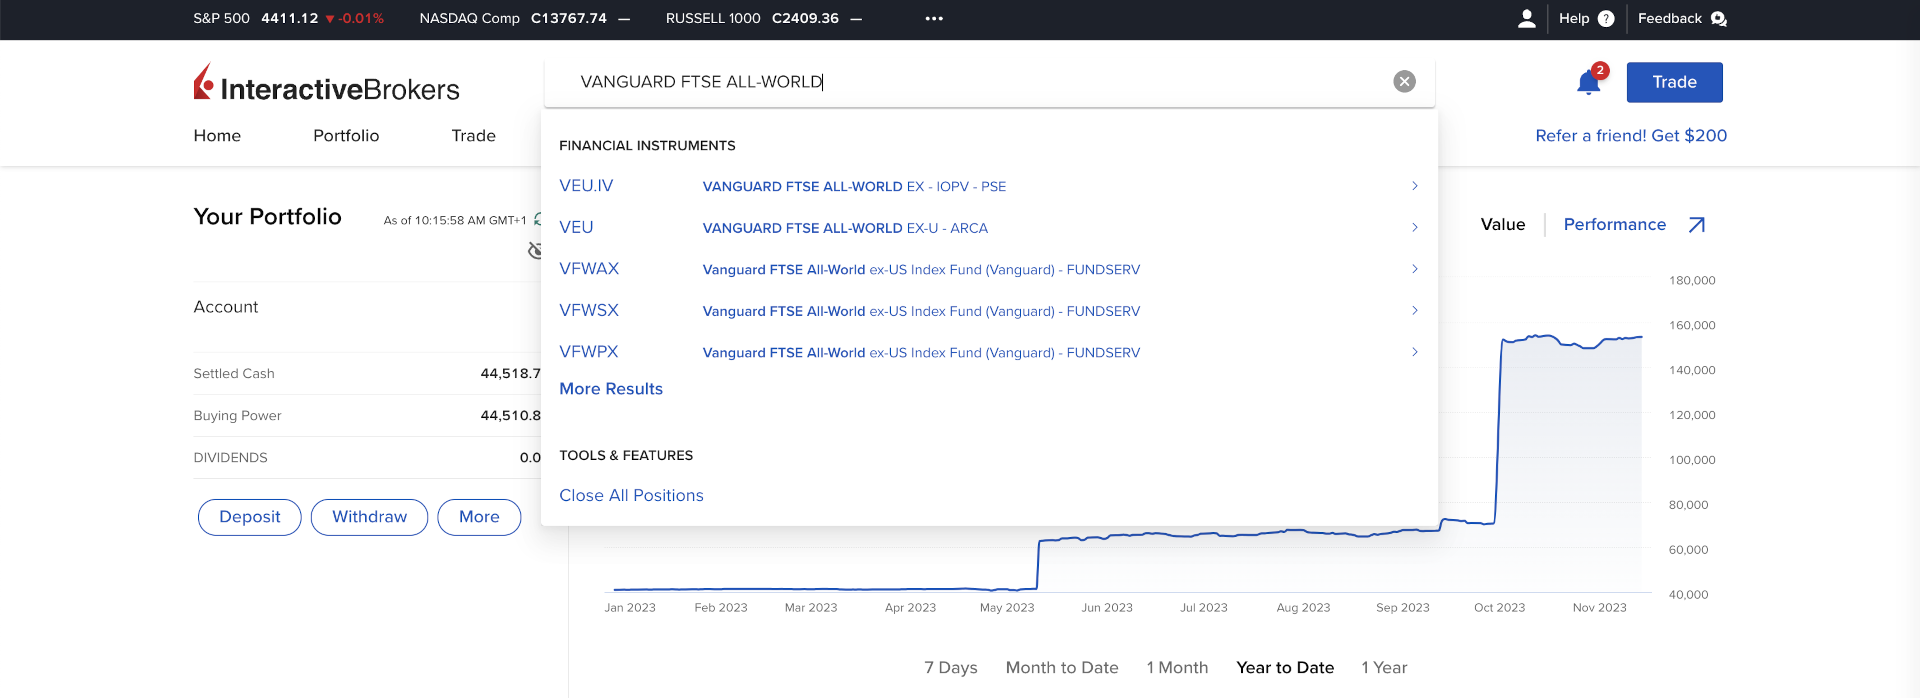The image size is (1920, 698).
Task: Click the More Results link
Action: [x=610, y=389]
